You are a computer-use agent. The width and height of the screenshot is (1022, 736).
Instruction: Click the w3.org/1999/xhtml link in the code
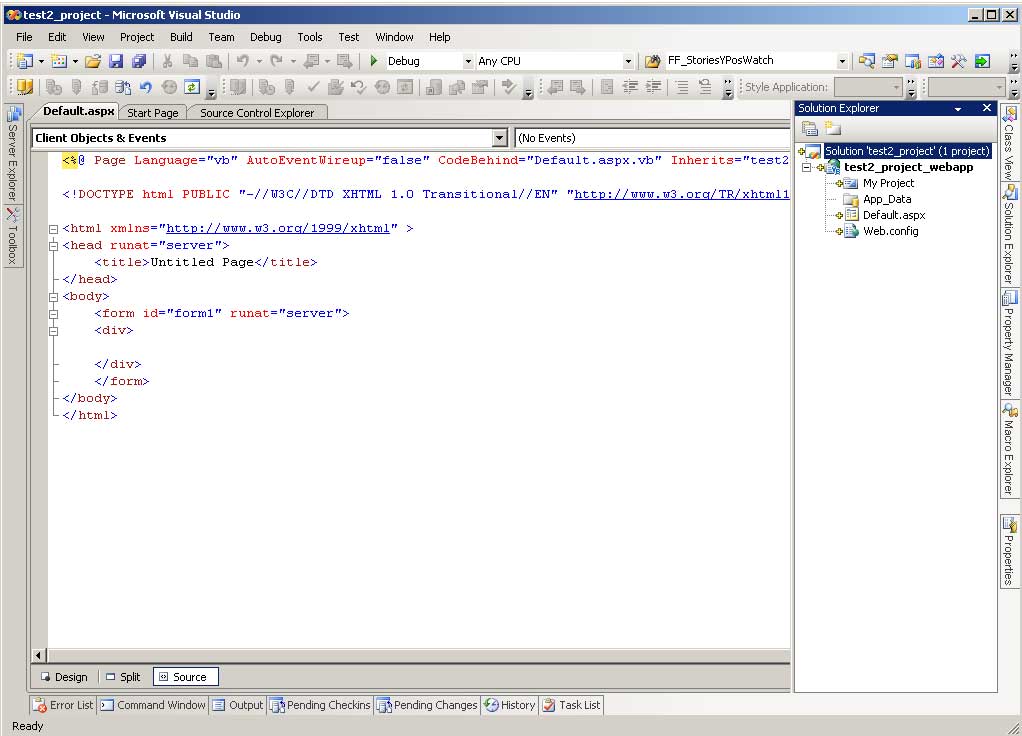click(x=278, y=228)
